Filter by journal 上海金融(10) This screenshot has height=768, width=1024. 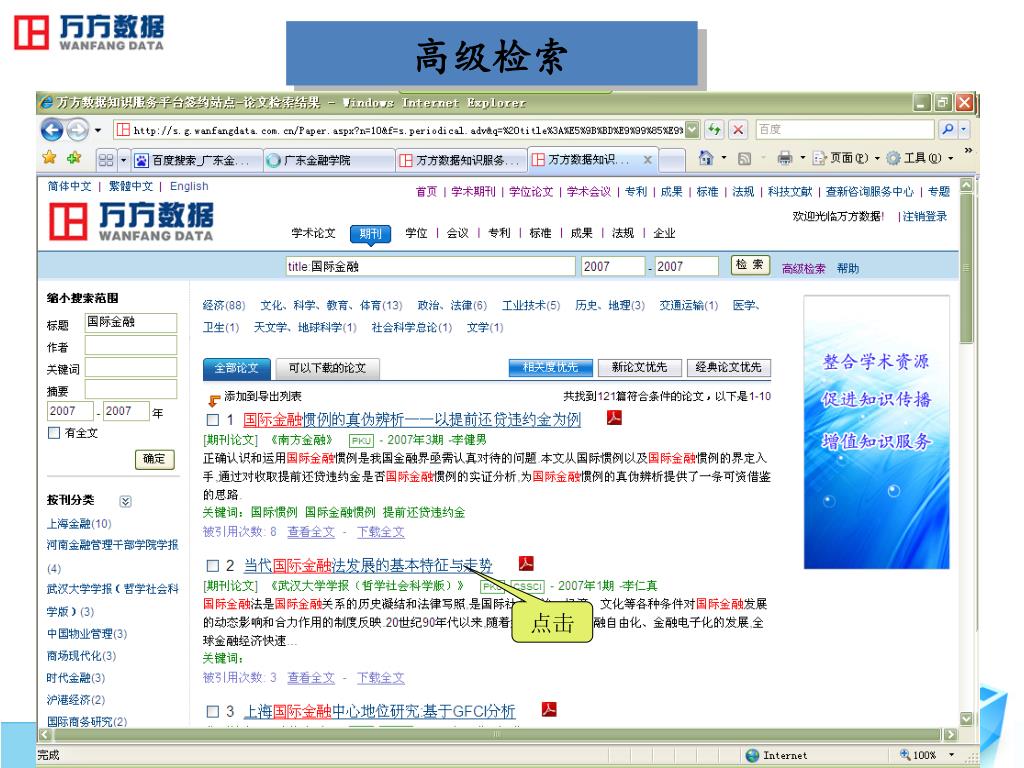coord(79,524)
